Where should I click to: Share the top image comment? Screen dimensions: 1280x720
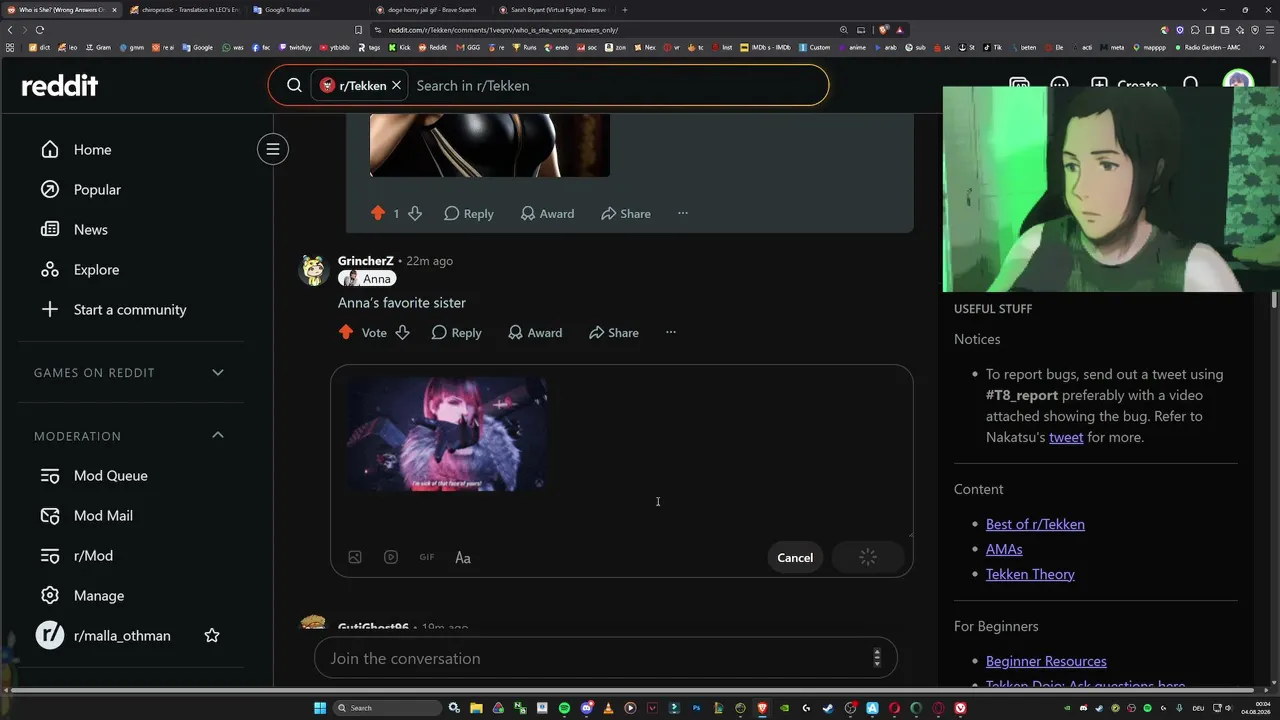[x=626, y=213]
